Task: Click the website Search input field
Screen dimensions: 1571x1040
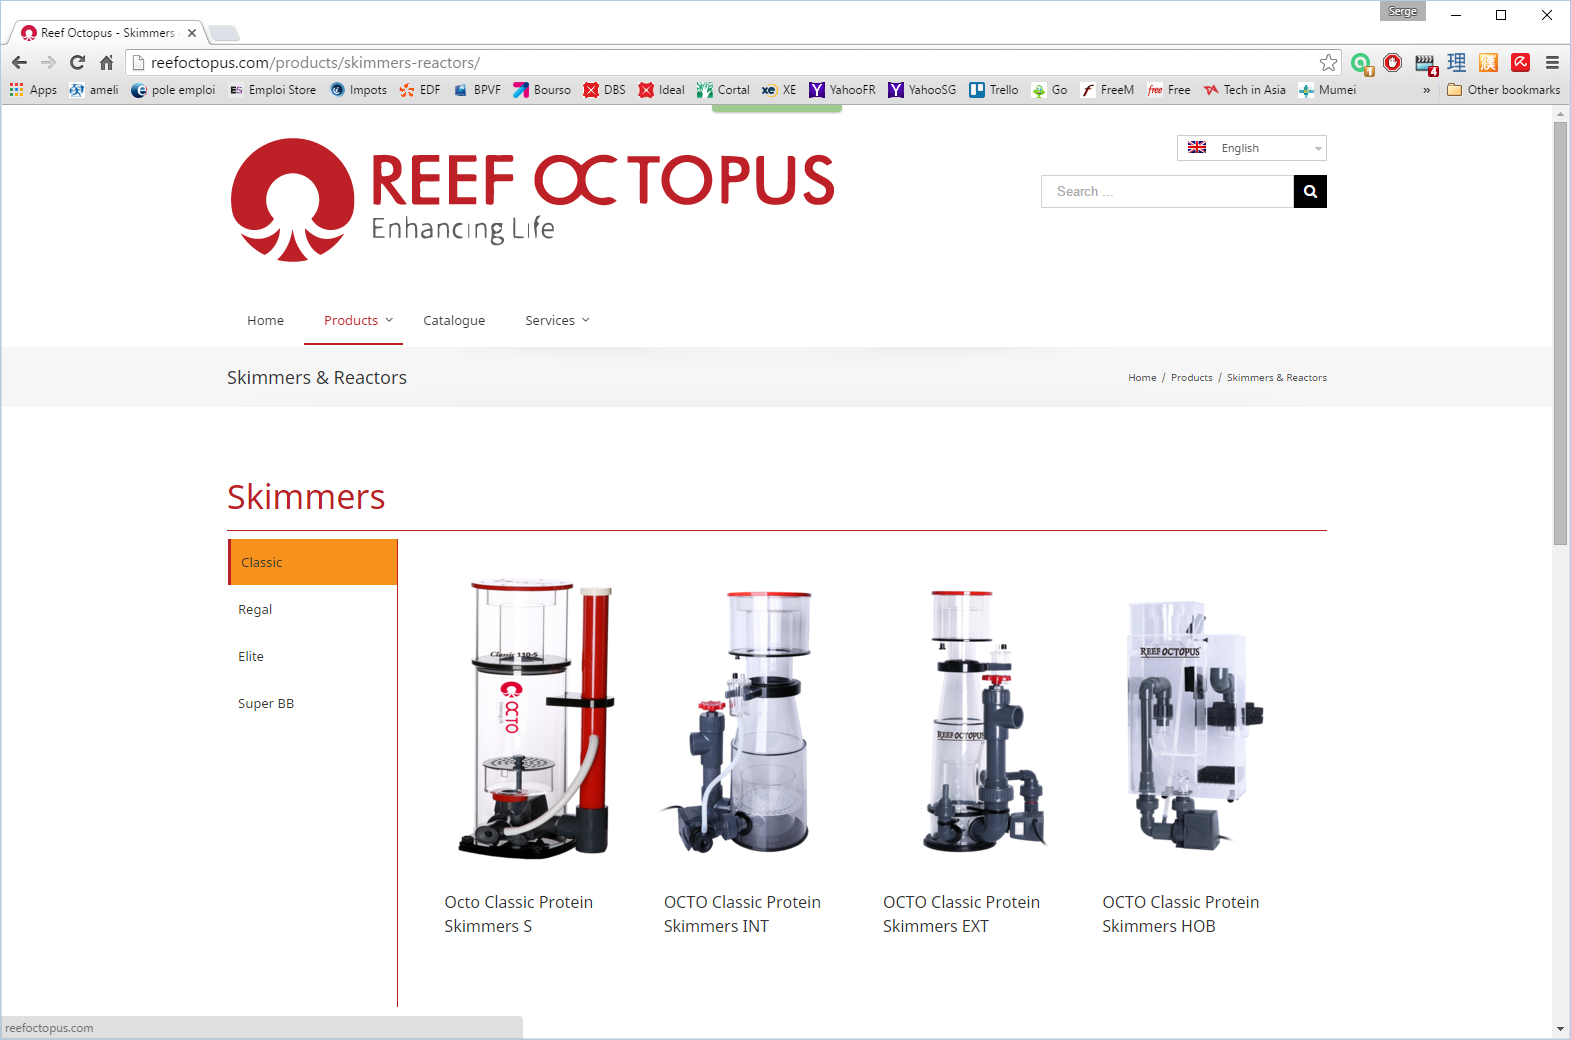Action: coord(1167,191)
